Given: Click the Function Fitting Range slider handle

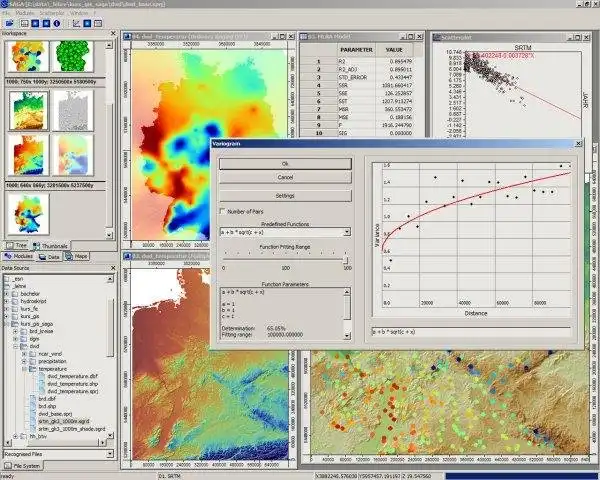Looking at the screenshot, I should [346, 261].
